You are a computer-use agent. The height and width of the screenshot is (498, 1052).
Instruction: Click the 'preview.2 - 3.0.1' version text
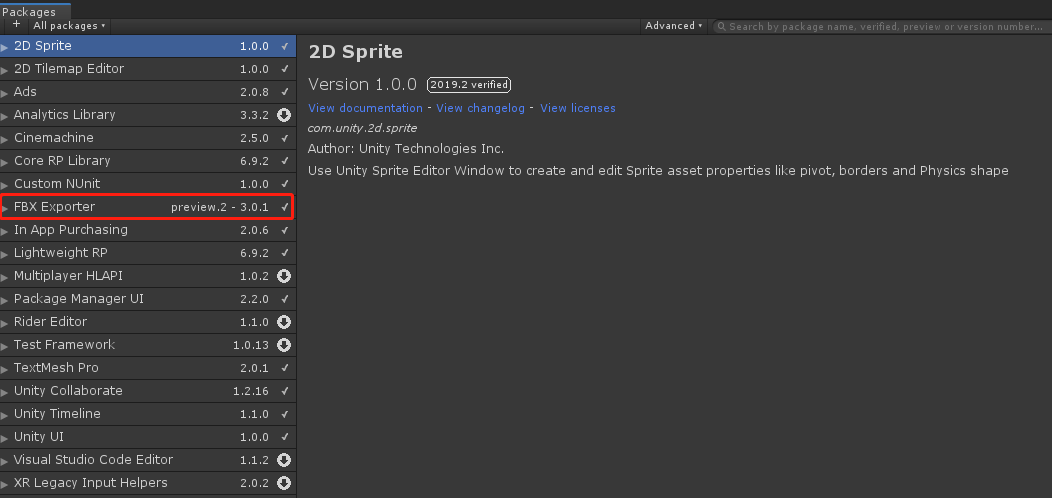(x=220, y=207)
